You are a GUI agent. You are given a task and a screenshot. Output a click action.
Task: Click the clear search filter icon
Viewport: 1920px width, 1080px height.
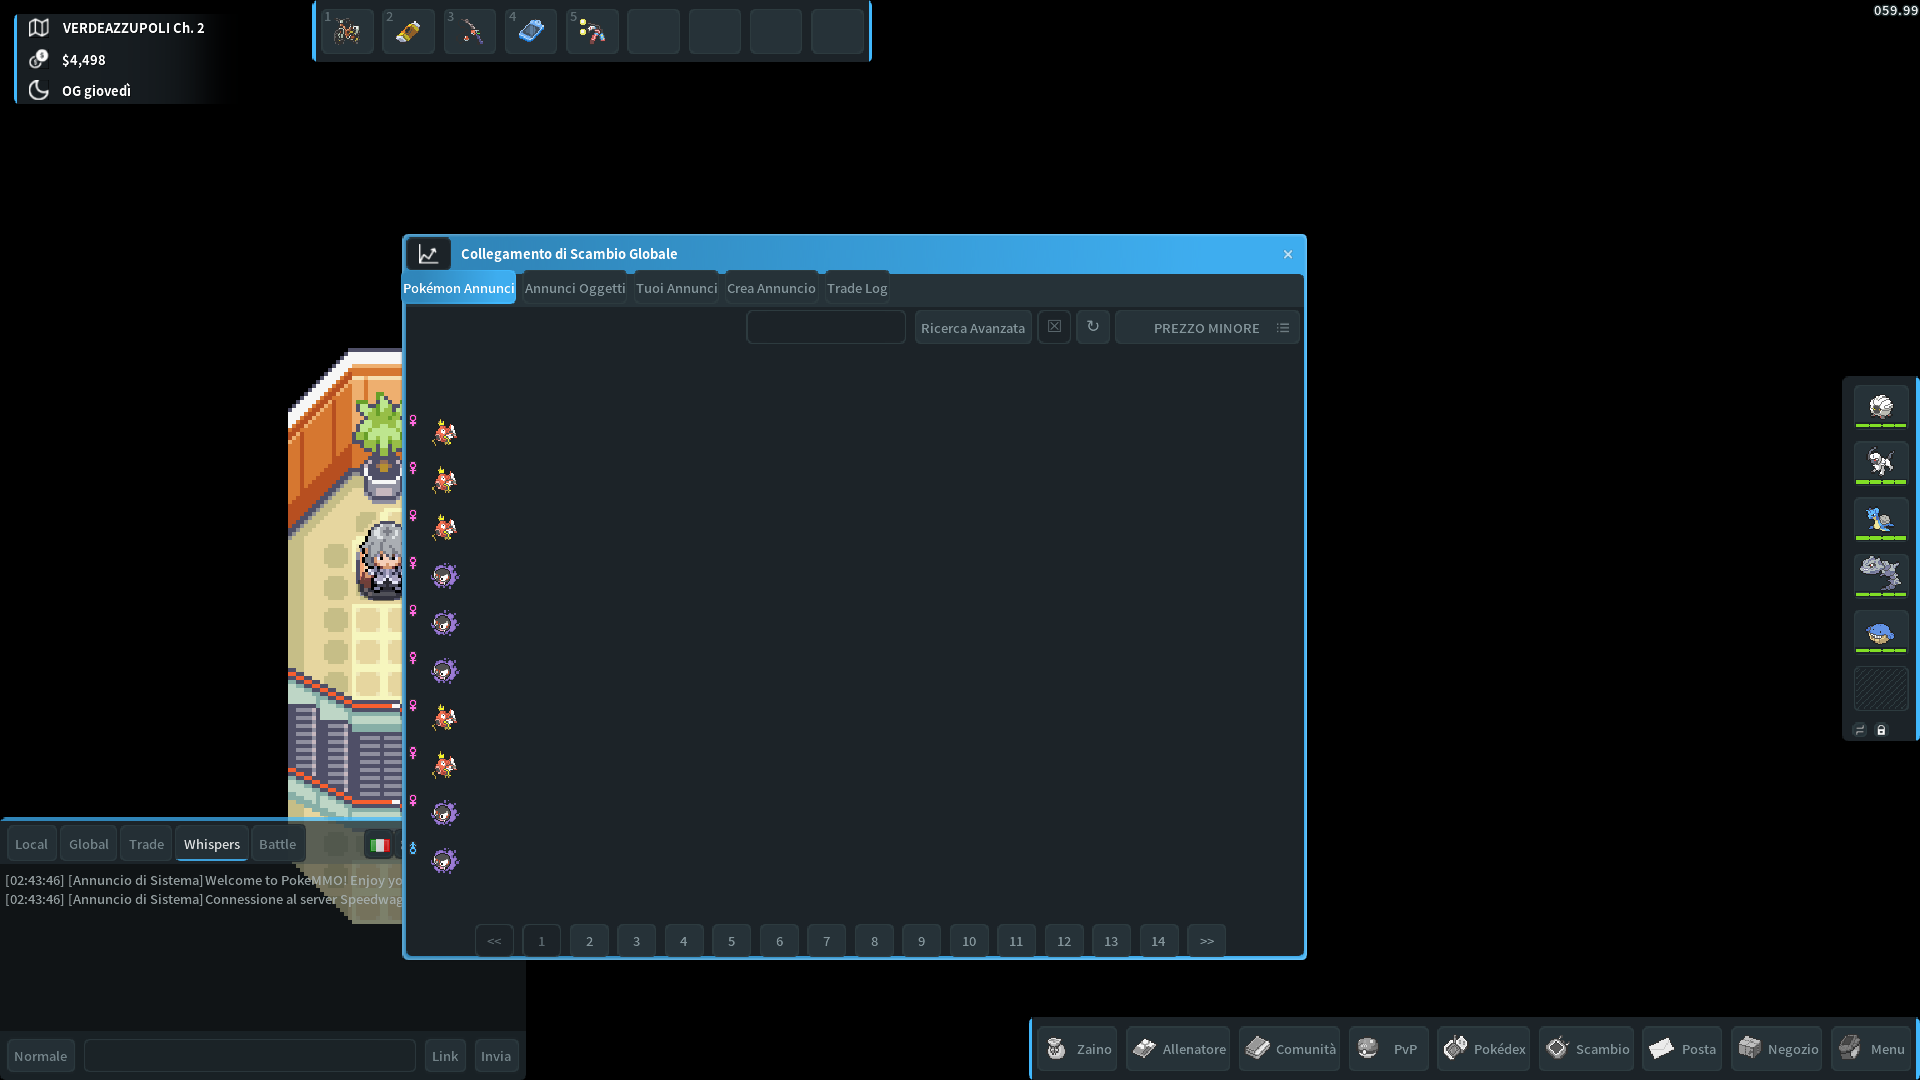pyautogui.click(x=1055, y=326)
